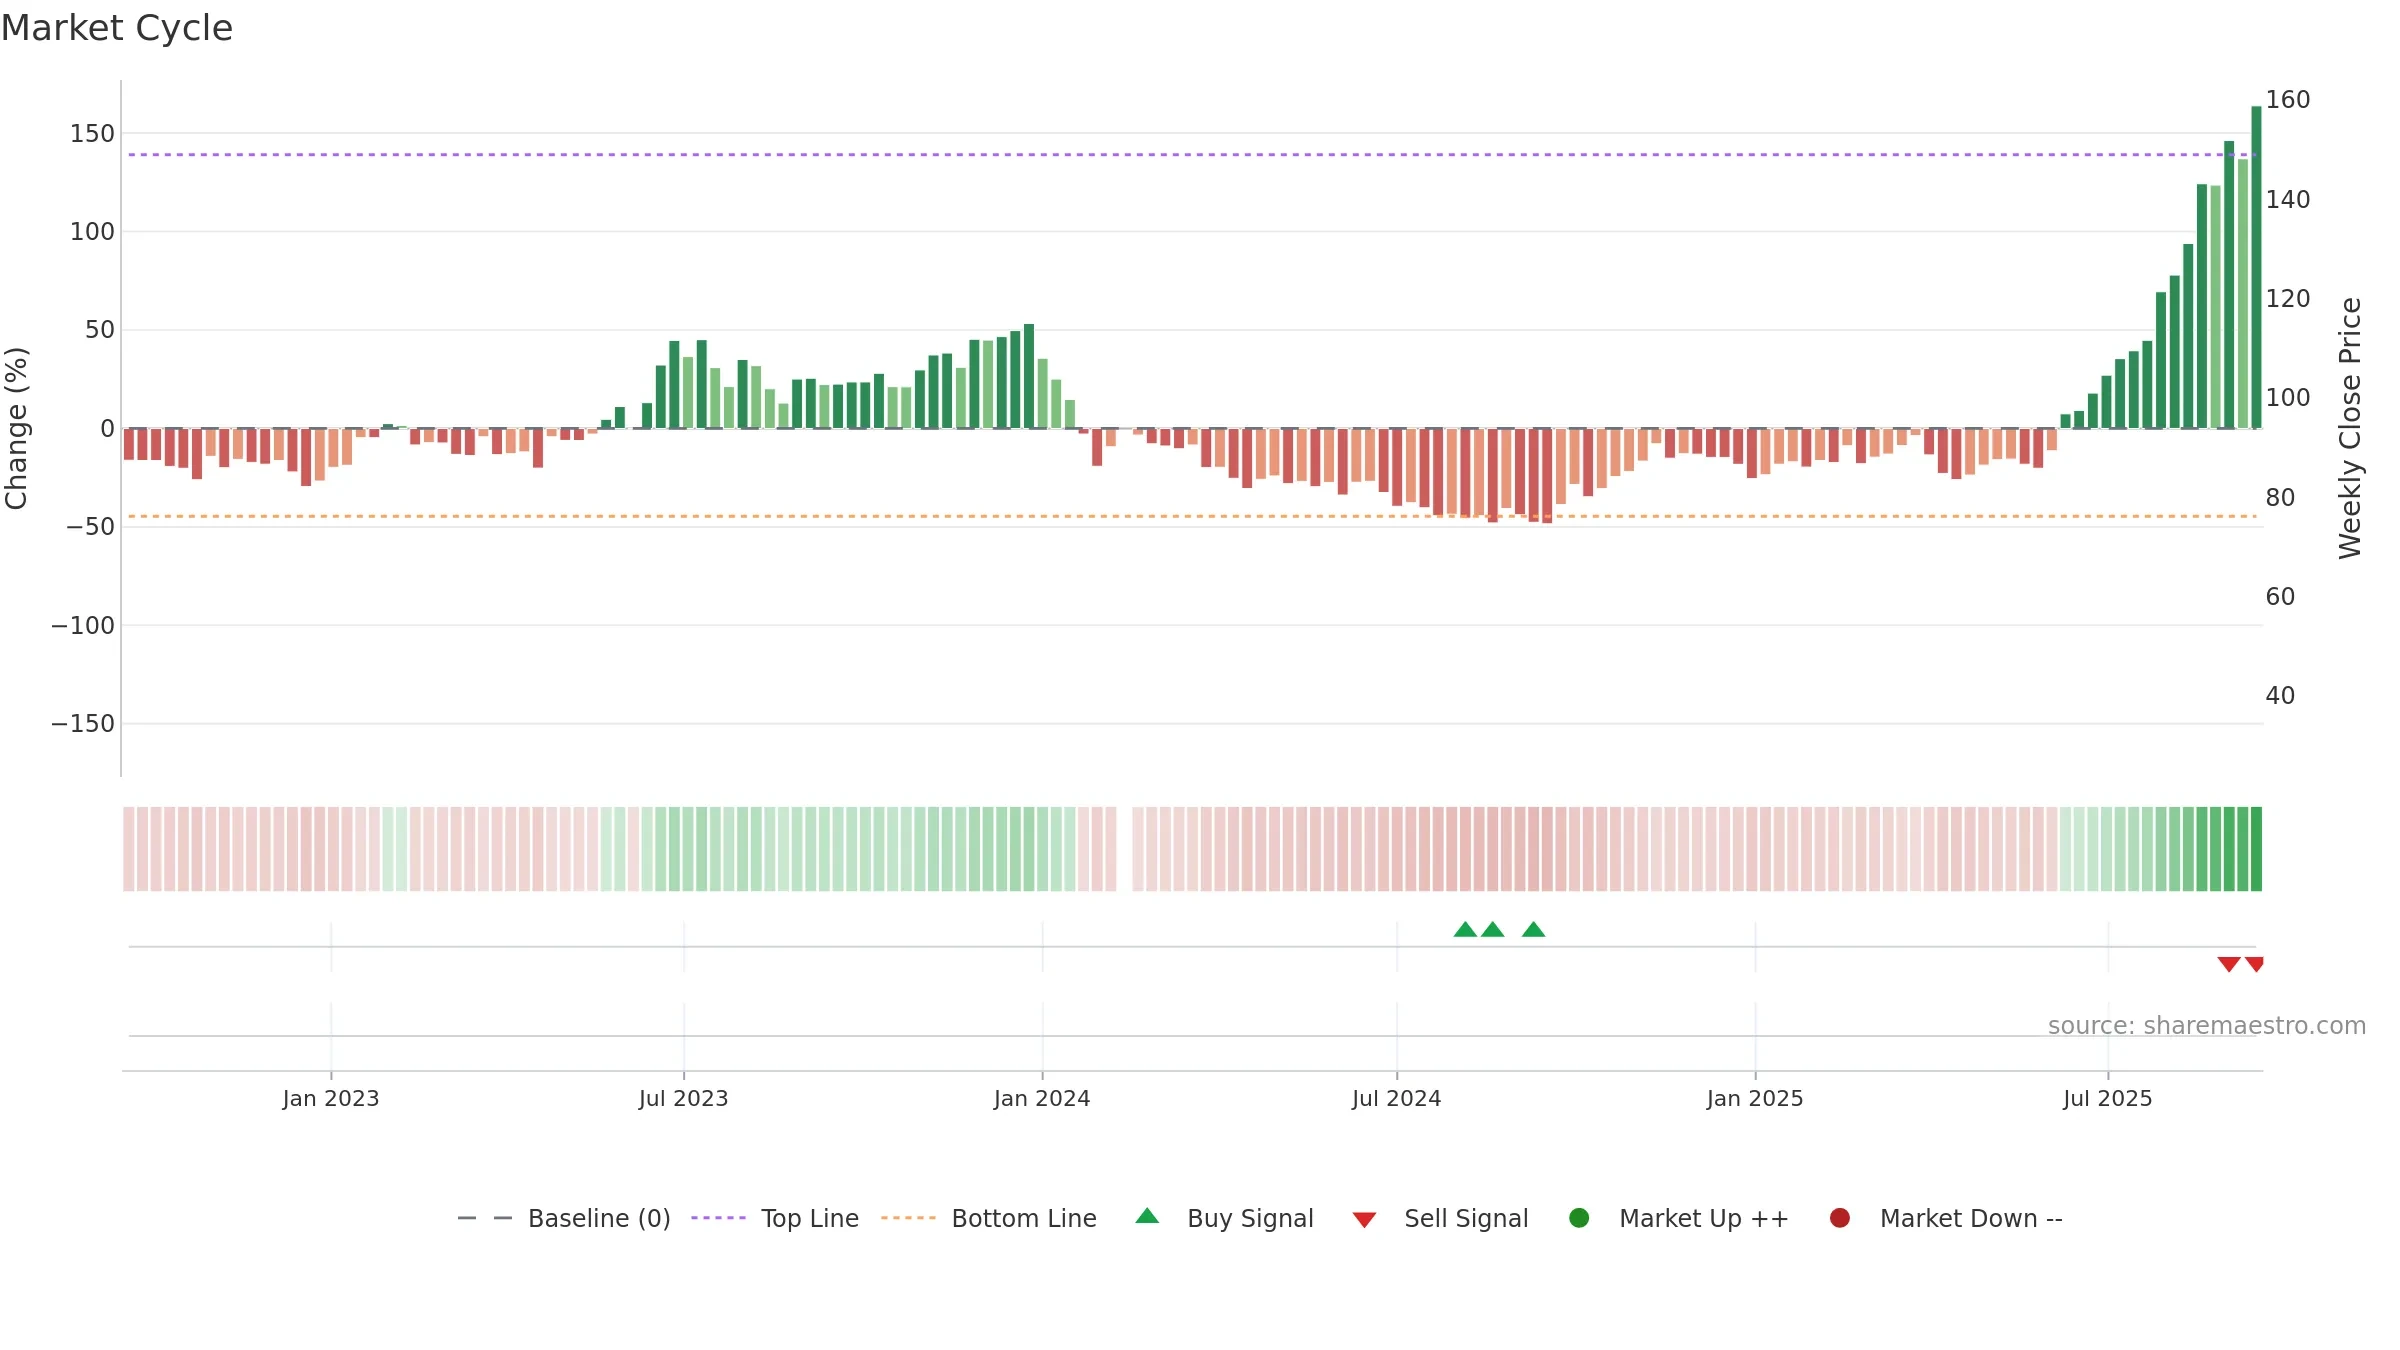Click the Jan 2023 x-axis label
2400x1350 pixels.
coord(331,1098)
